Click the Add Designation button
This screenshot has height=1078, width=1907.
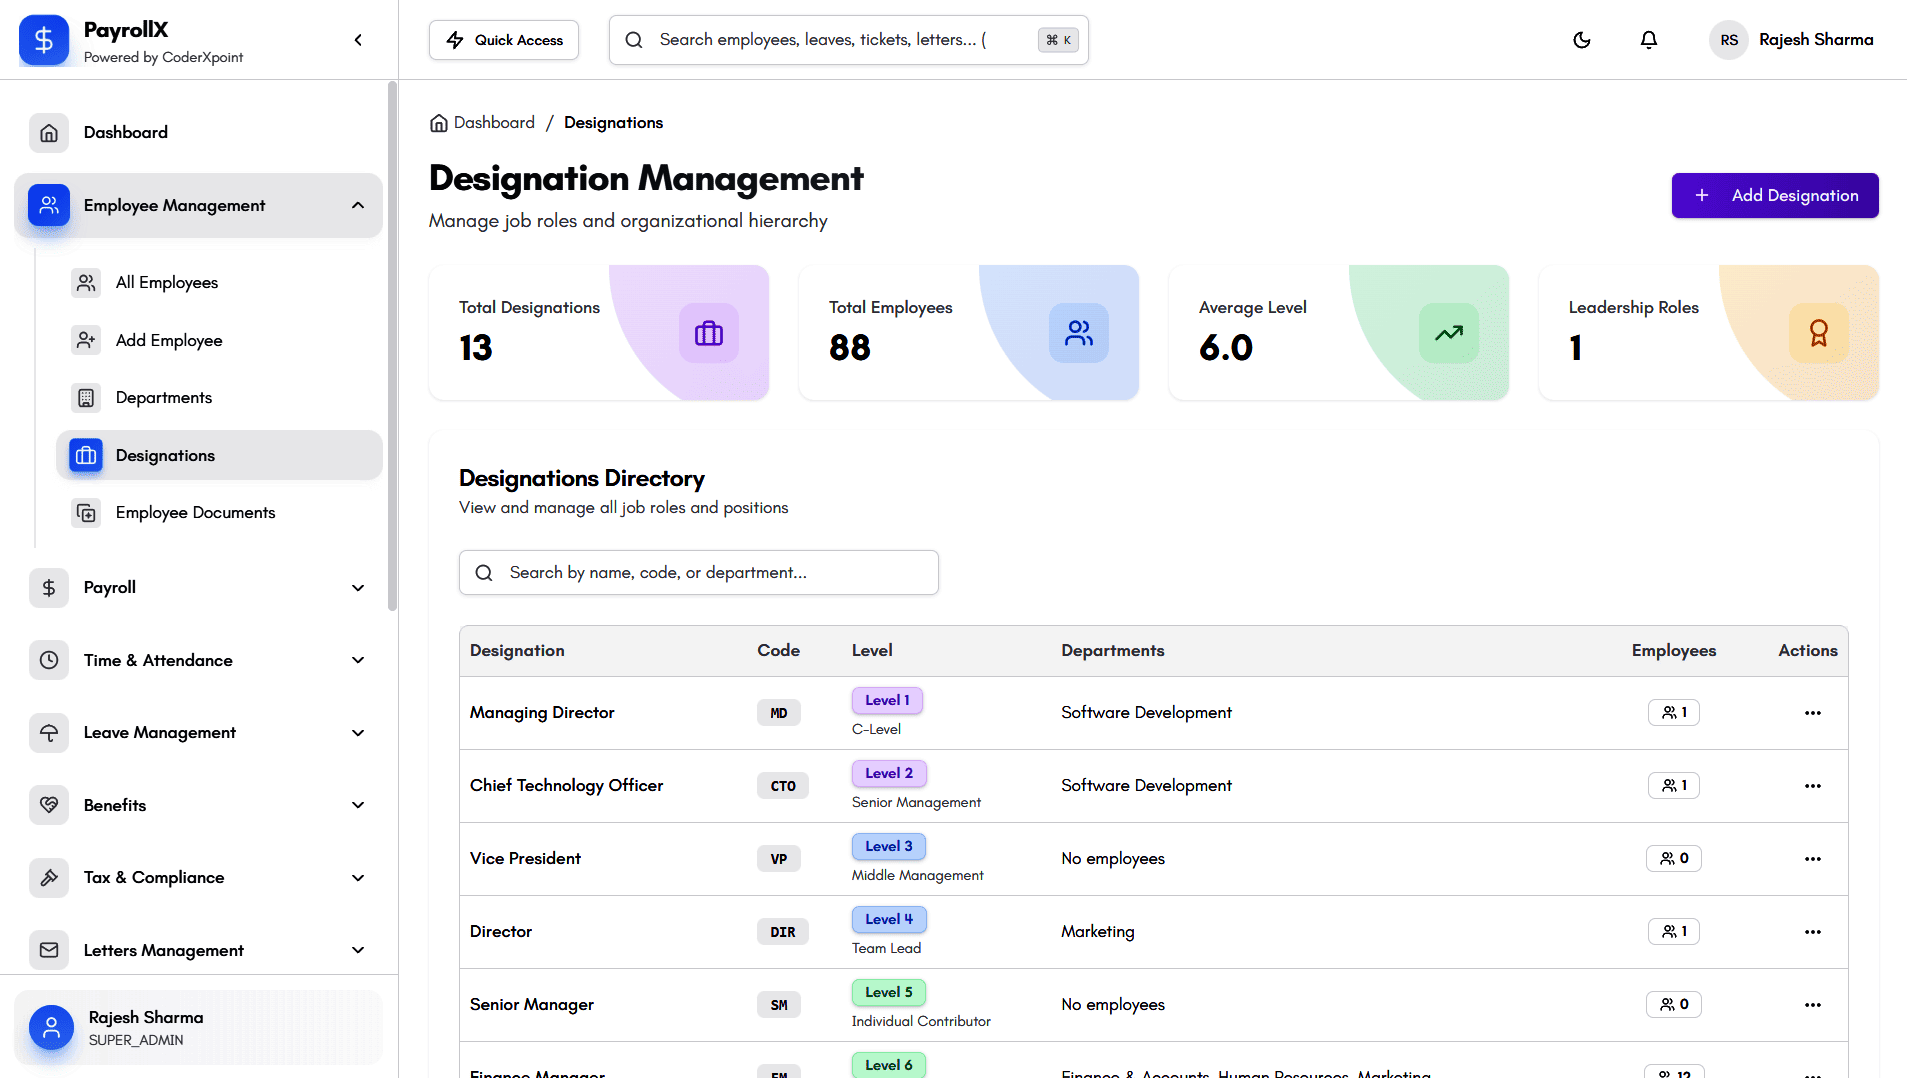click(1774, 196)
